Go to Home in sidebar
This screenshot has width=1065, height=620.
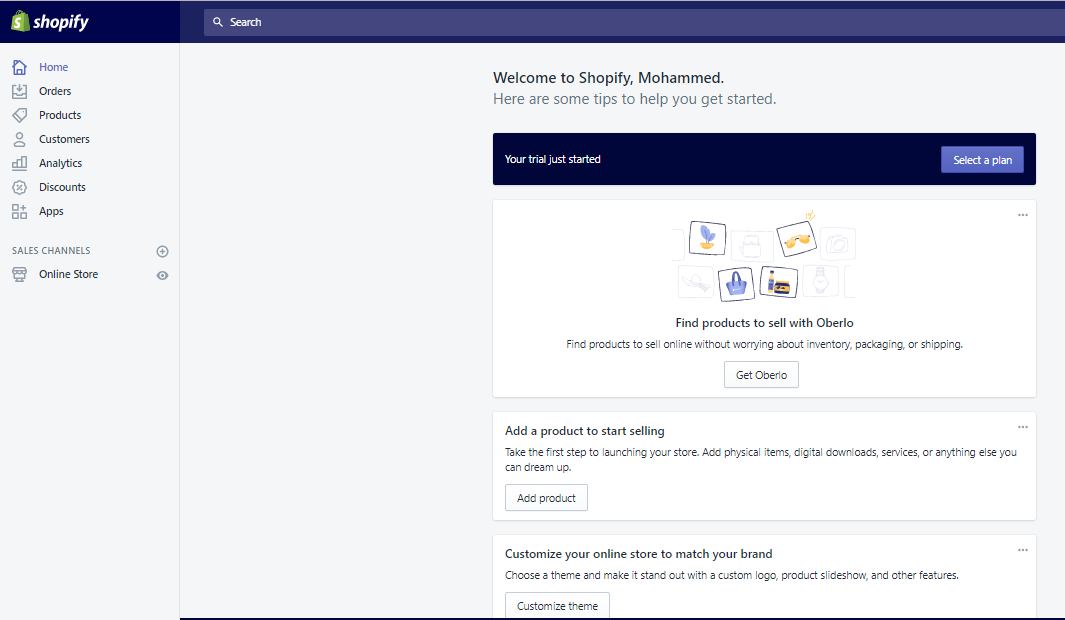click(53, 67)
